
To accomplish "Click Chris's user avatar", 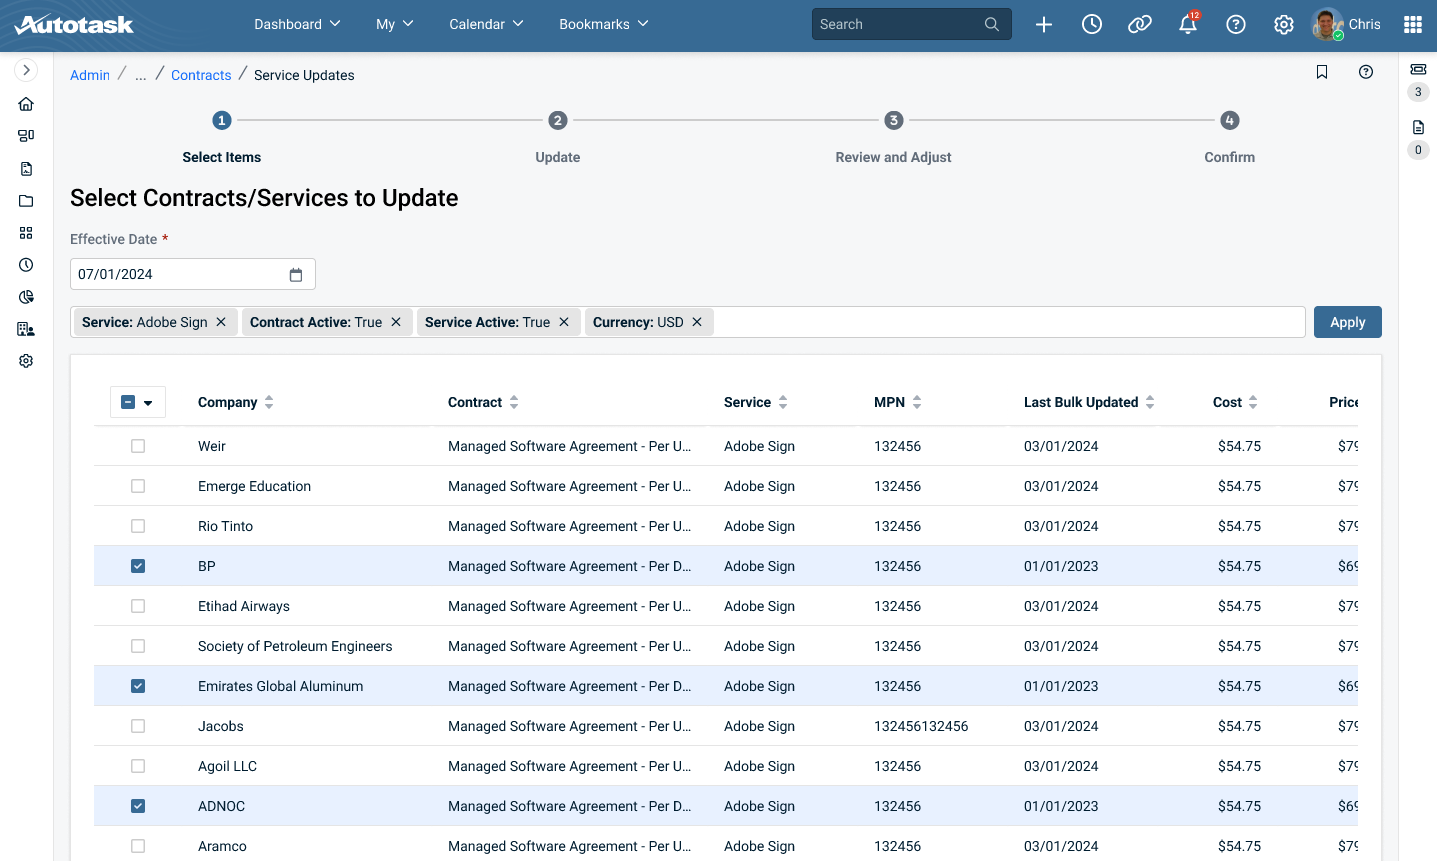I will click(1327, 24).
